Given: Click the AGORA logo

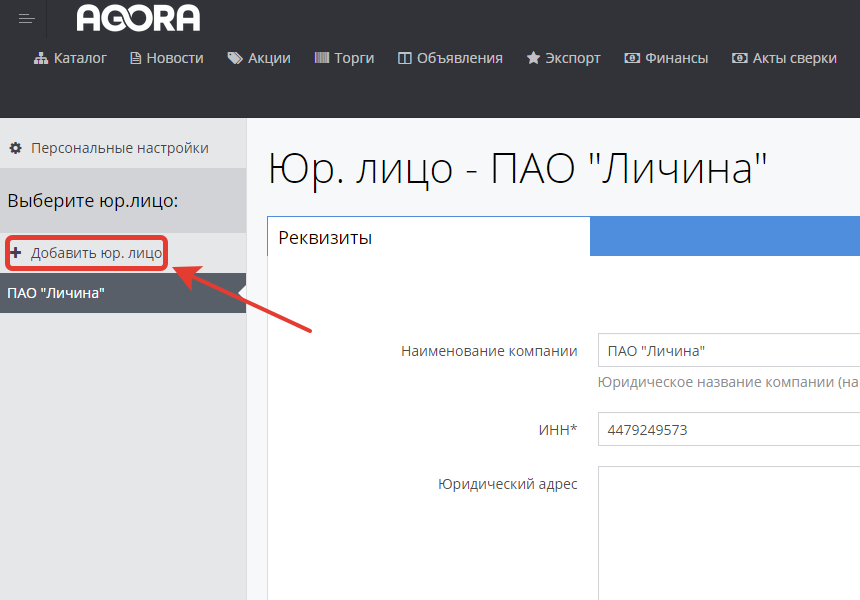Looking at the screenshot, I should click(x=138, y=18).
